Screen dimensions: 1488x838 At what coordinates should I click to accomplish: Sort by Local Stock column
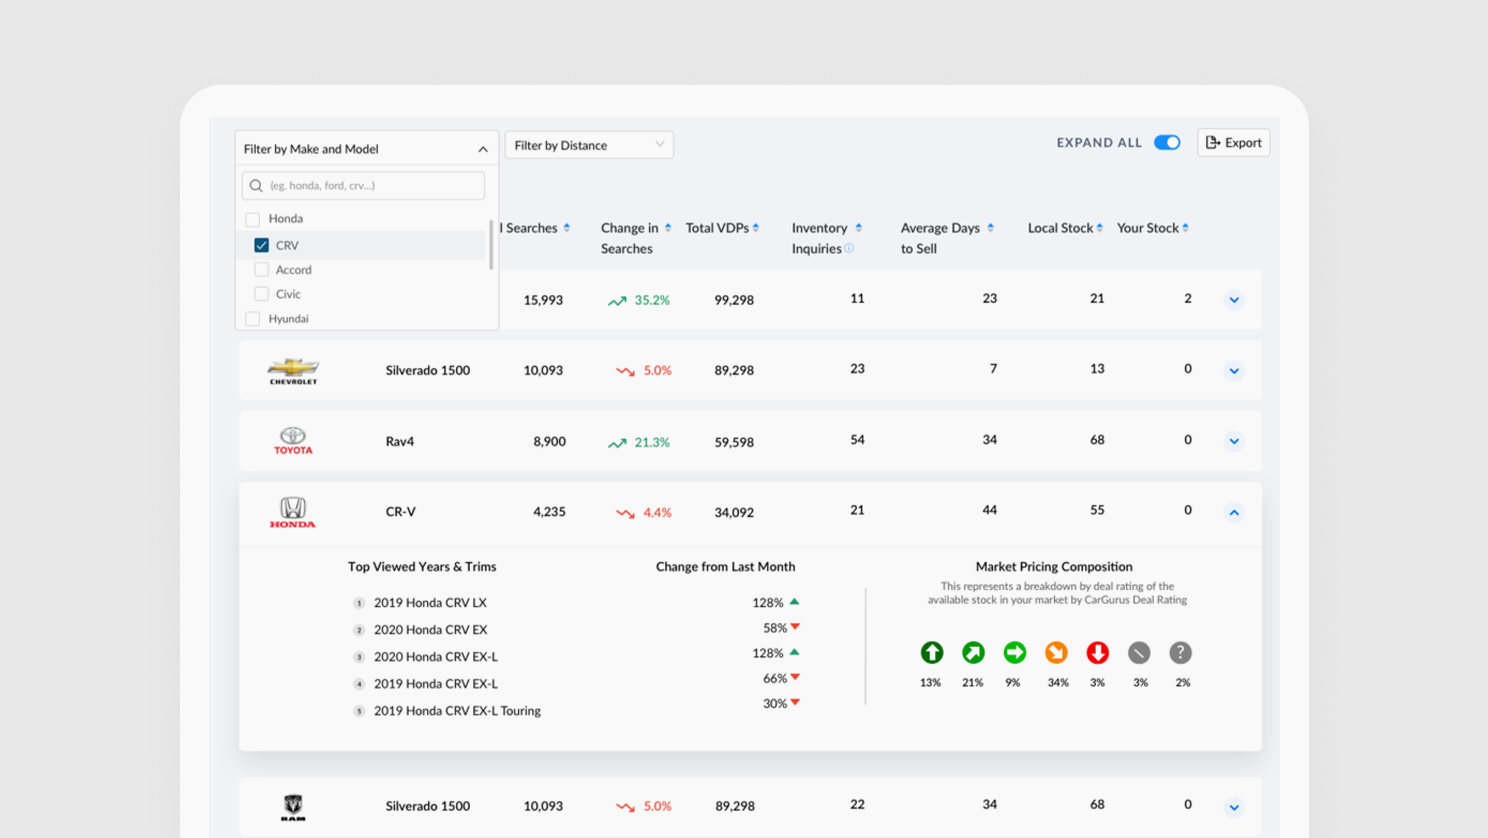pos(1100,228)
